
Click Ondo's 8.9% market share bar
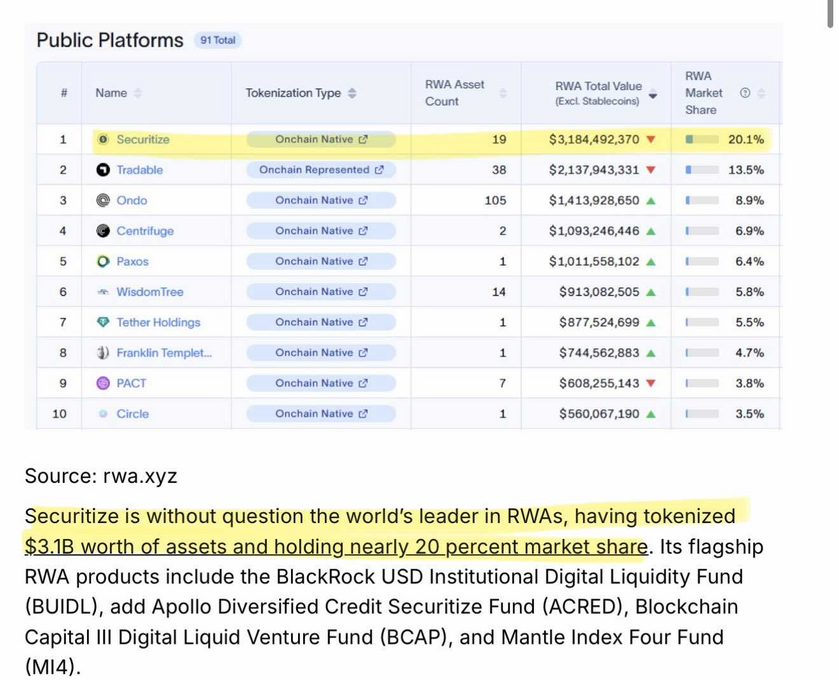click(702, 201)
